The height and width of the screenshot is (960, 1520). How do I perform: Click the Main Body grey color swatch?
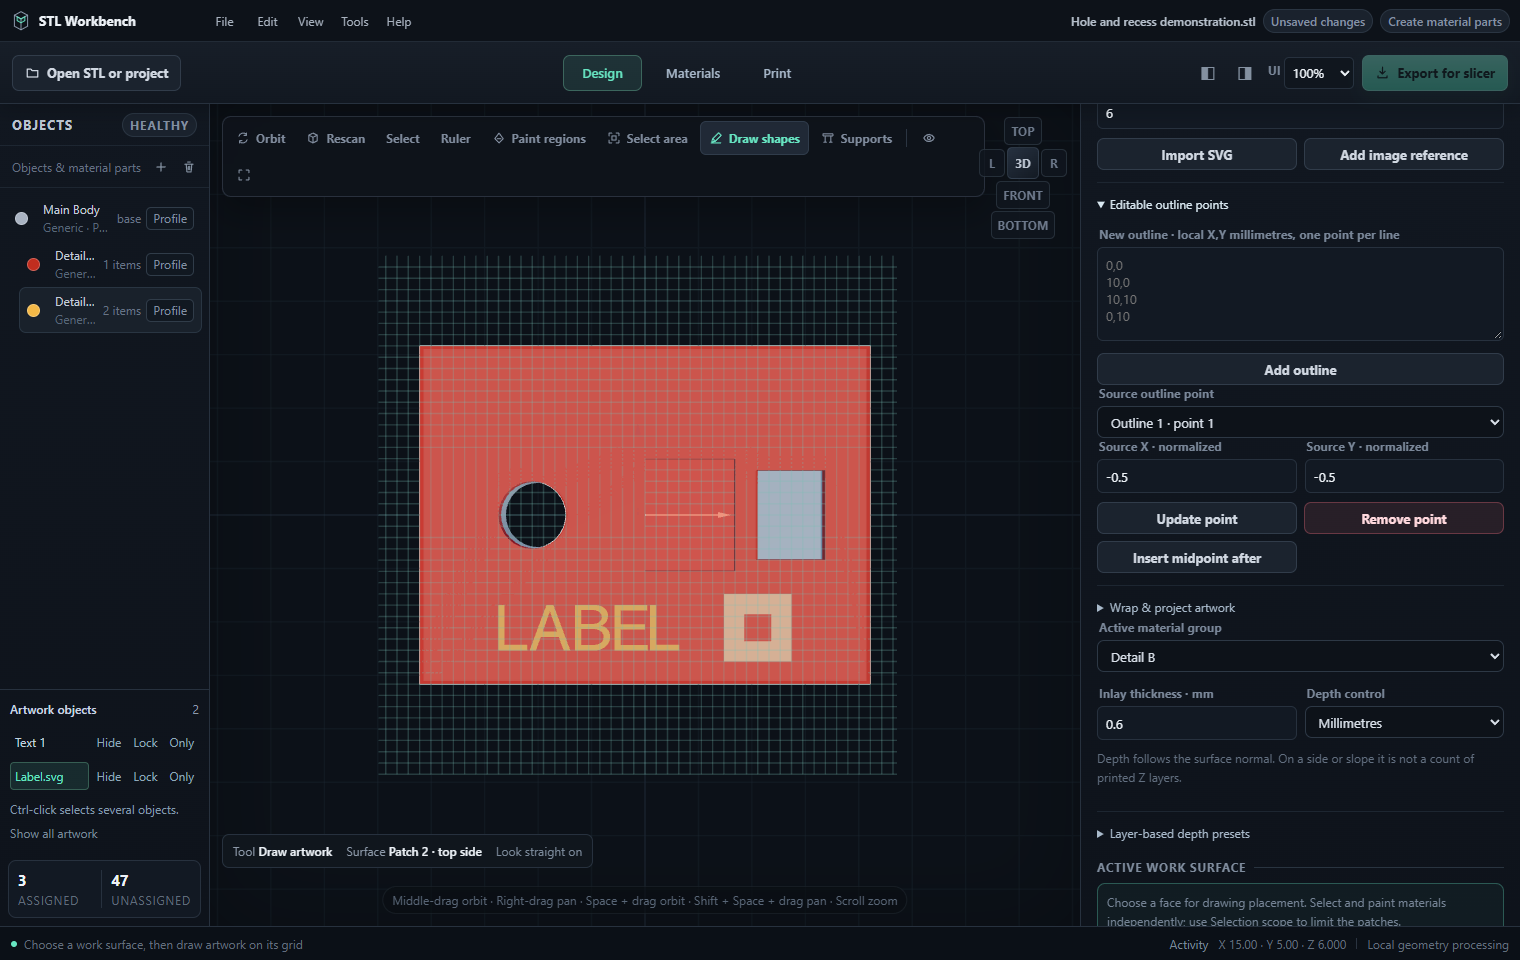[22, 218]
